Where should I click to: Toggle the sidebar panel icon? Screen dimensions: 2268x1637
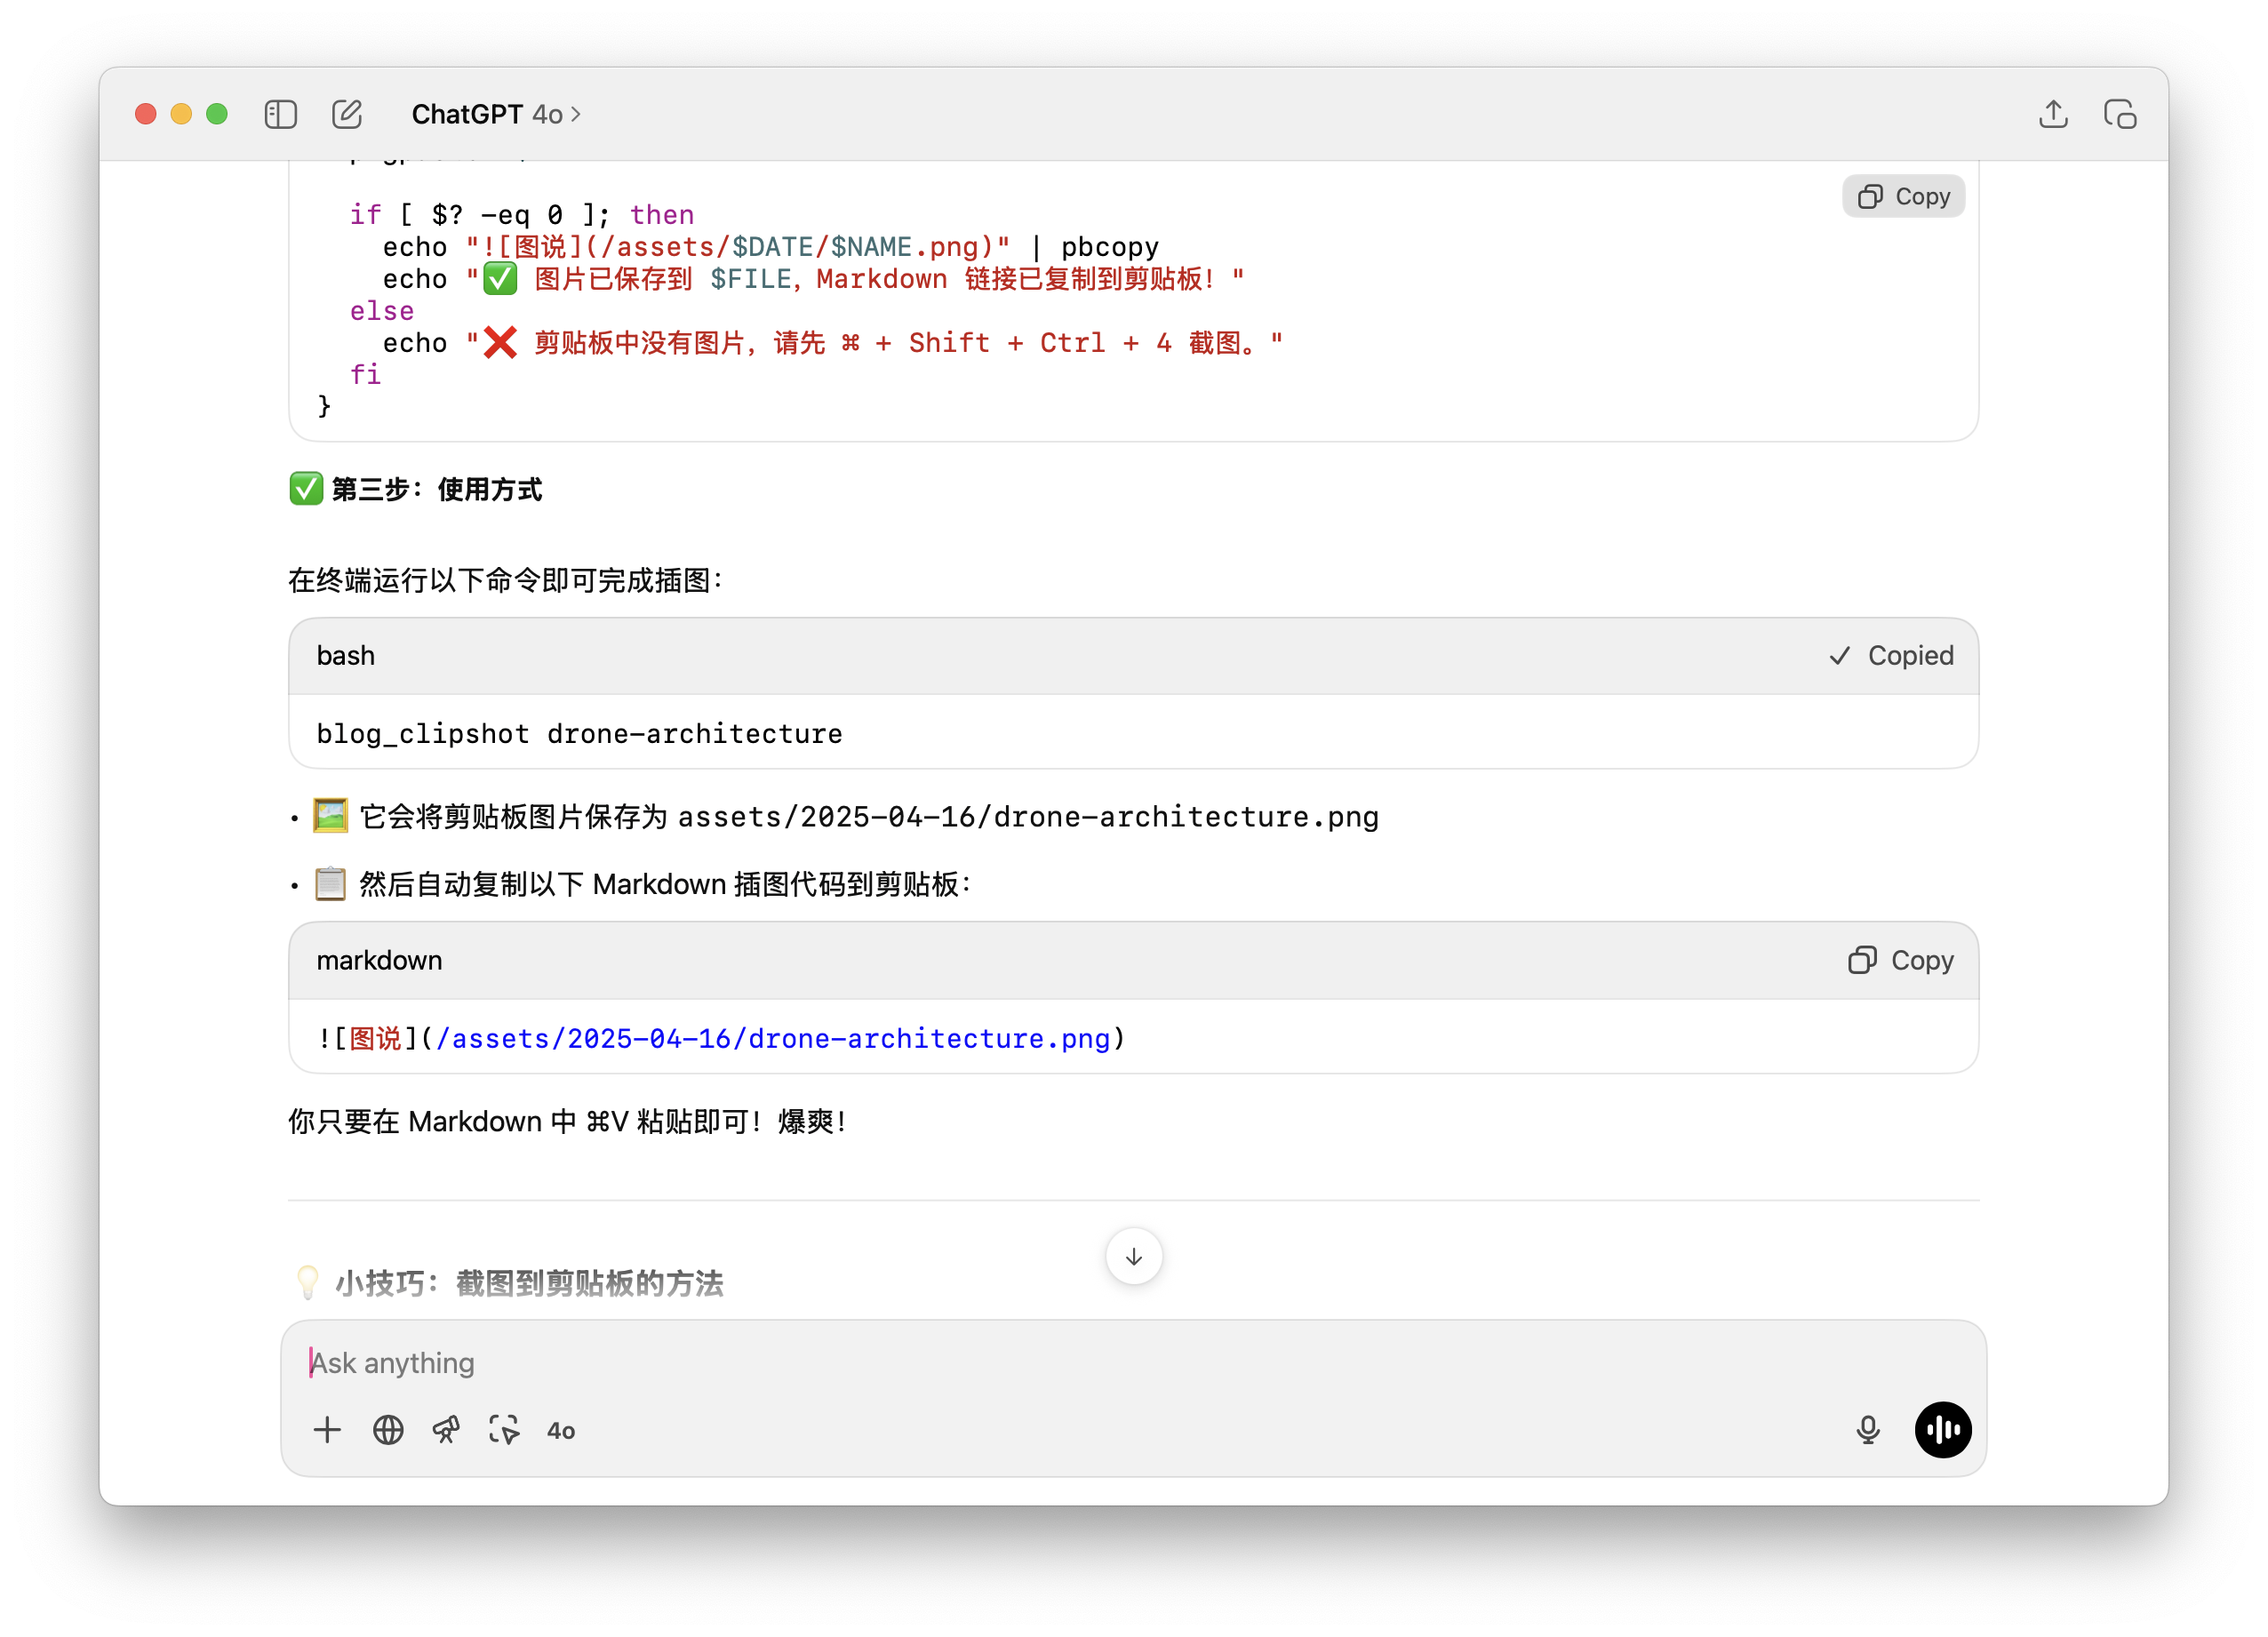pos(280,114)
